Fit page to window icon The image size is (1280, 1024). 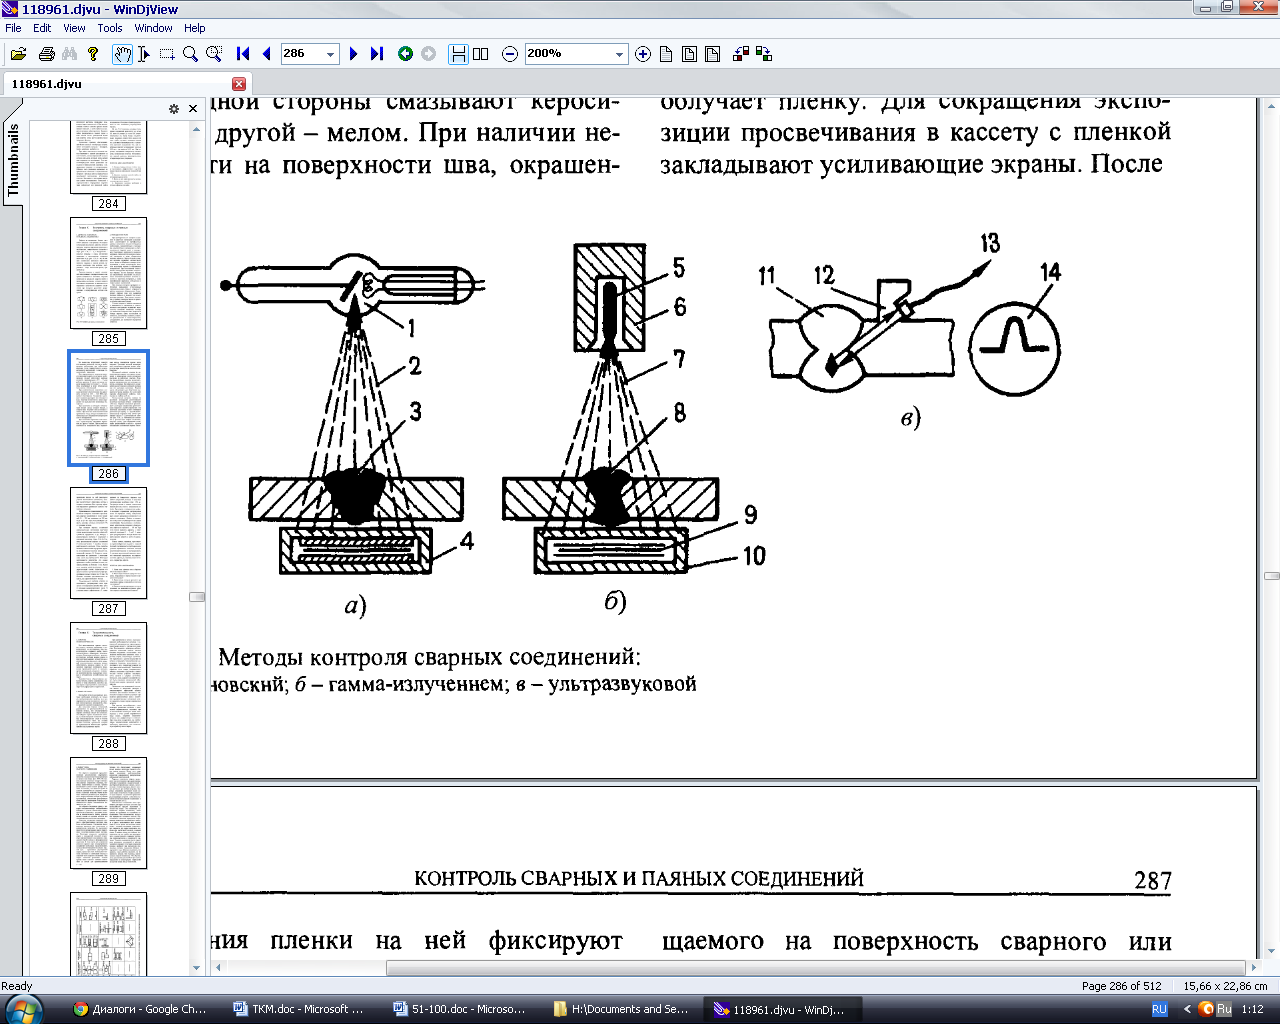(689, 54)
